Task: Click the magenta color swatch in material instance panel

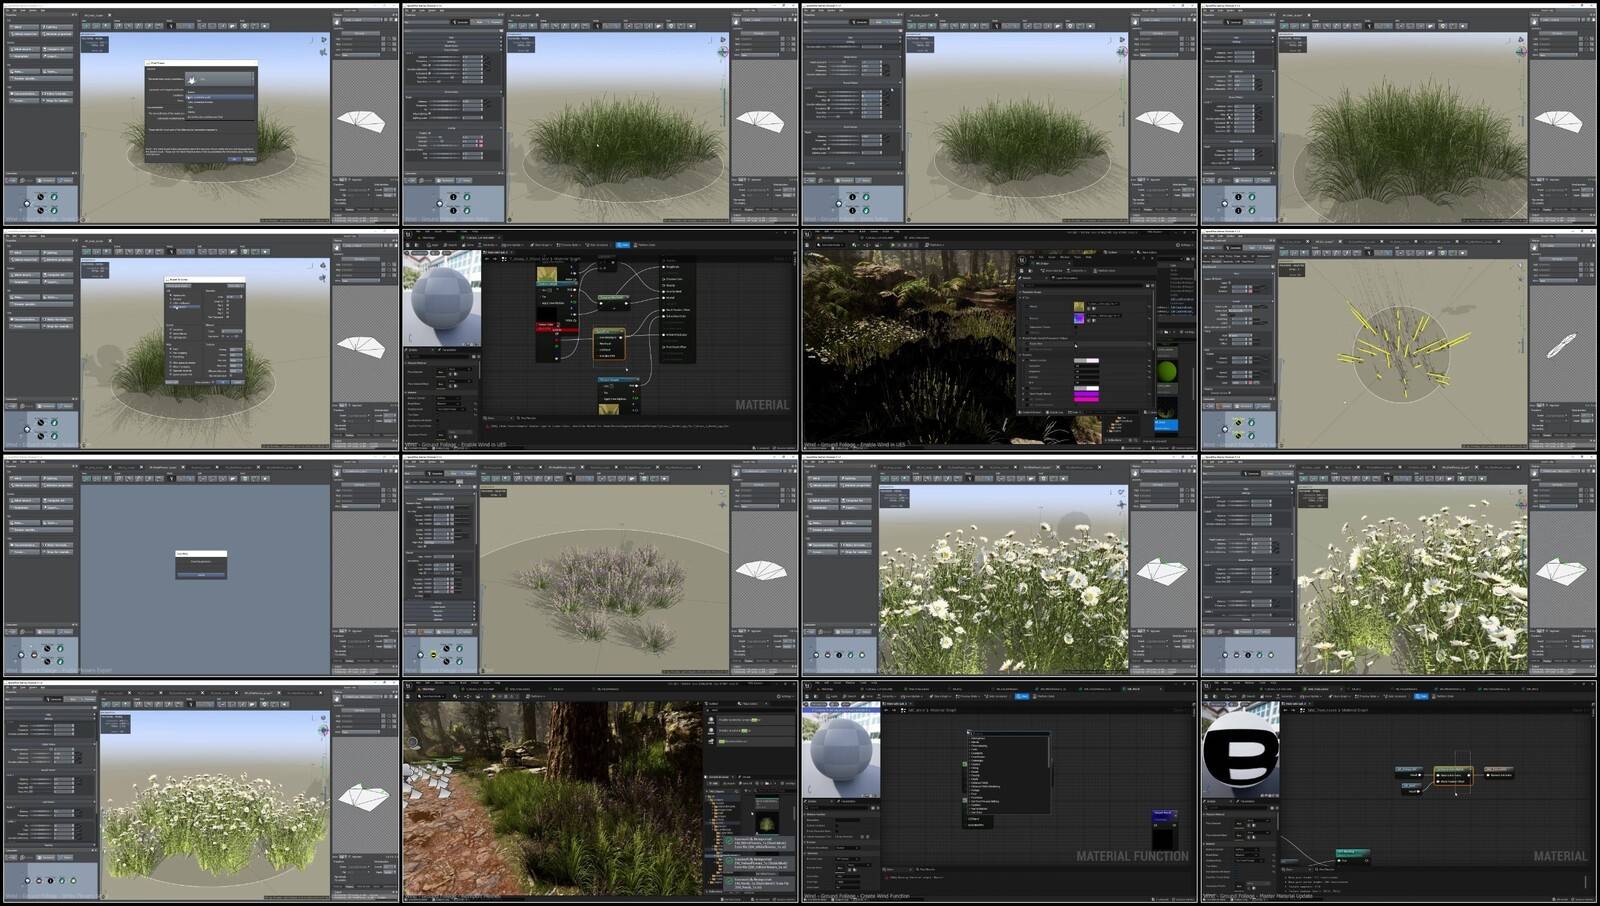Action: coord(1085,397)
